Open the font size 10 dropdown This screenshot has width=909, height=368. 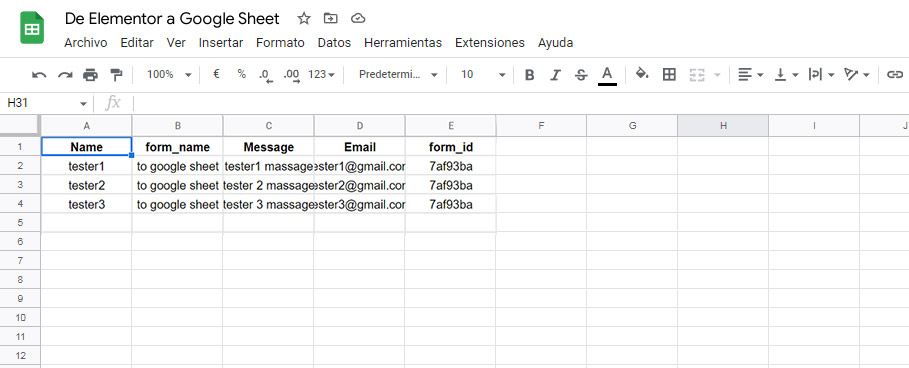482,75
